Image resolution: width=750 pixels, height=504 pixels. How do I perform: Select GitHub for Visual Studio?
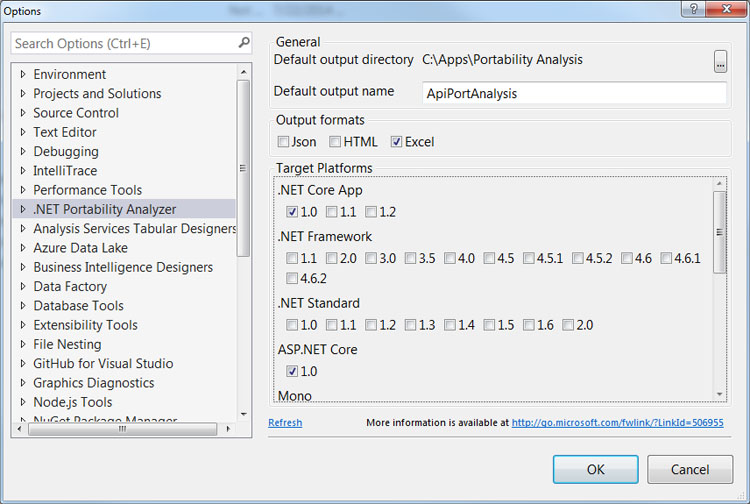point(103,363)
